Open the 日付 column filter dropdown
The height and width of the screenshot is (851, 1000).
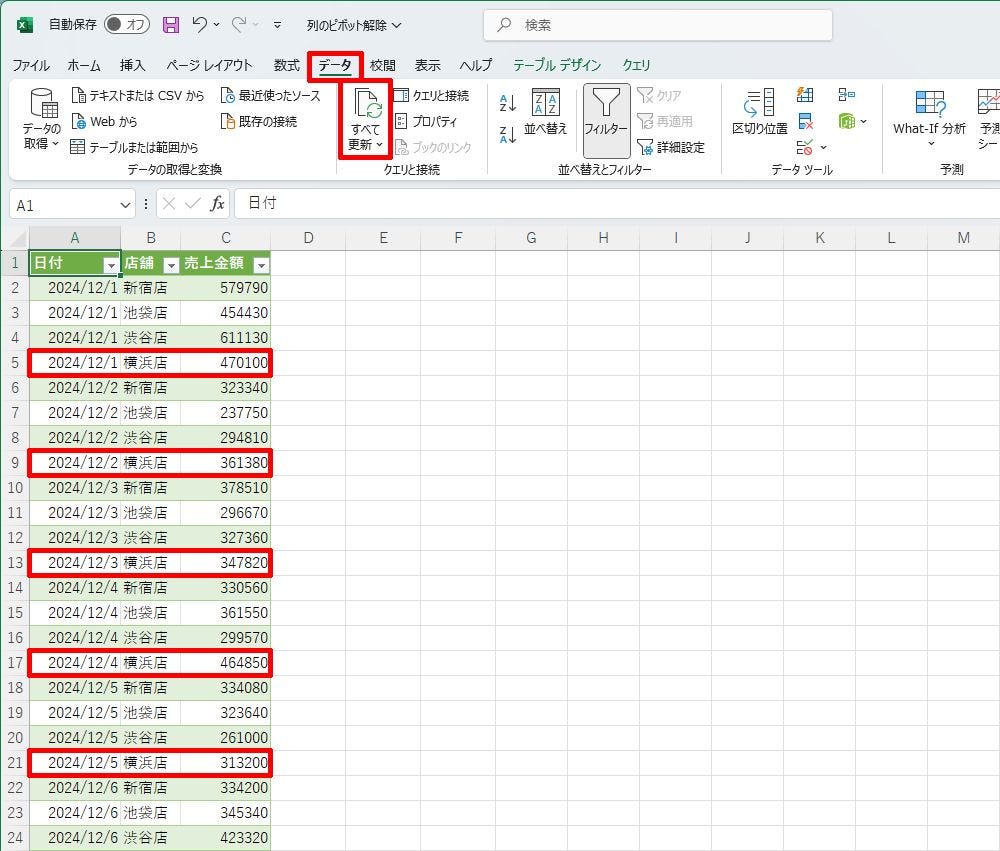point(110,265)
